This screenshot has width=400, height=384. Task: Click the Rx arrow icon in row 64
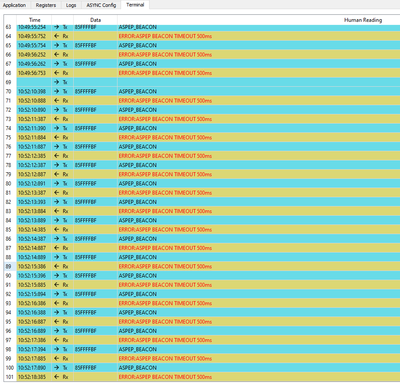coord(57,36)
